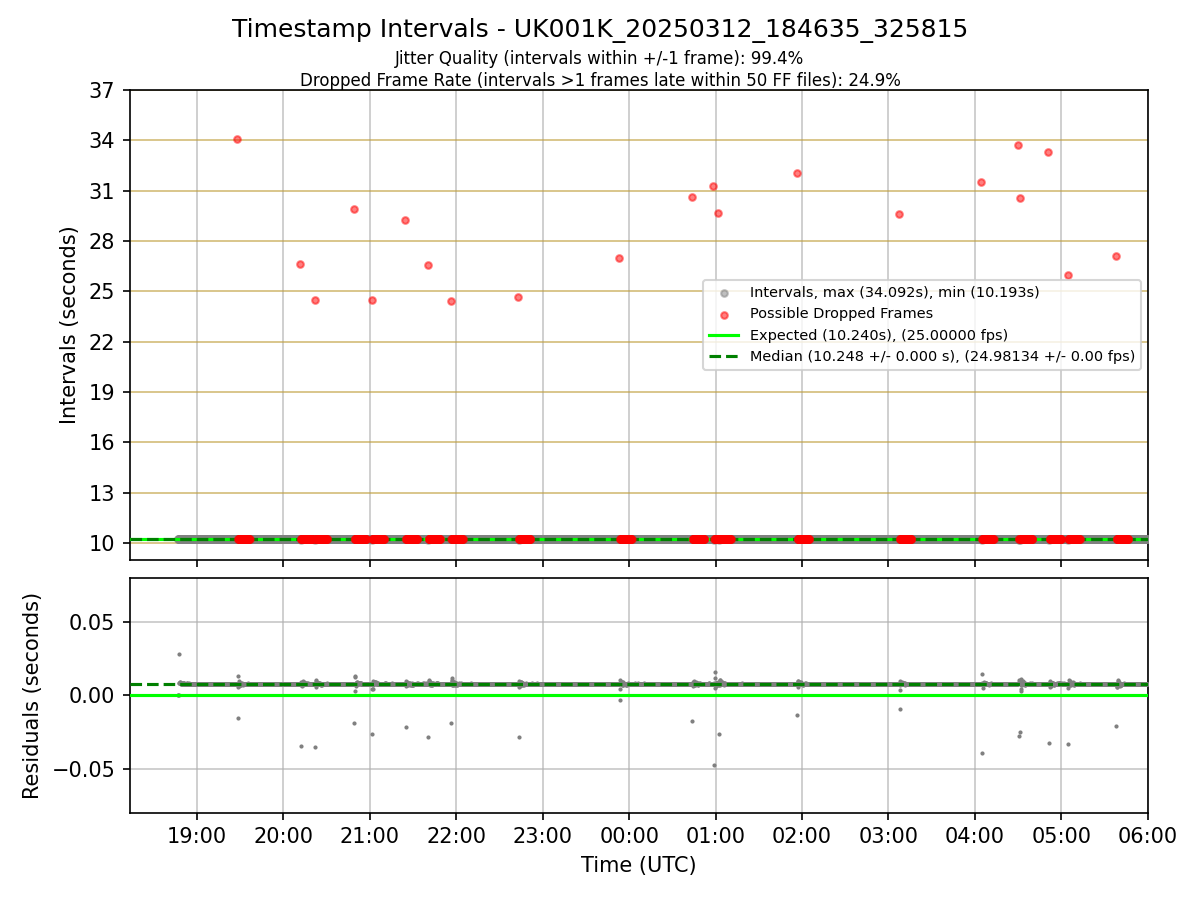Click the red point near 27 s around 05:40
This screenshot has width=1200, height=900.
(1116, 256)
